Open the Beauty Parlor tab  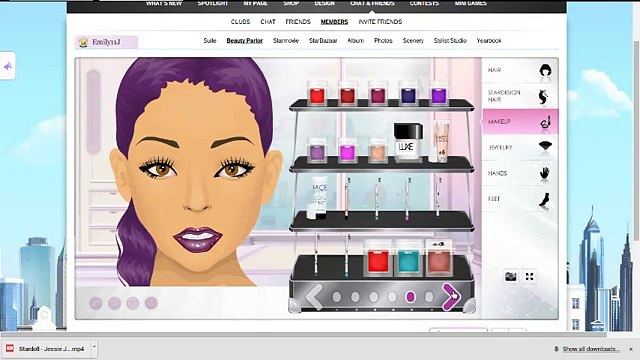[244, 41]
